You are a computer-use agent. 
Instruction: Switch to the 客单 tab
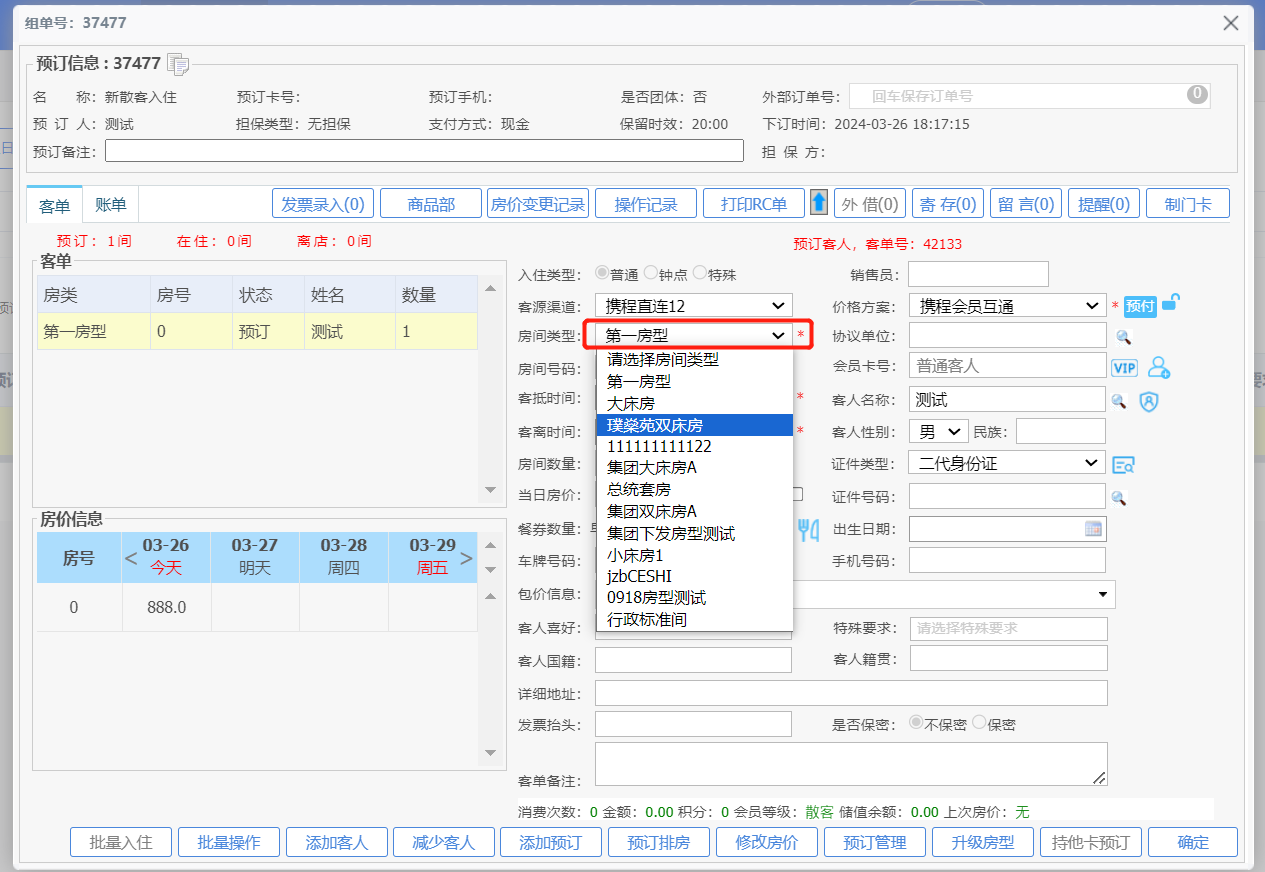click(x=55, y=205)
